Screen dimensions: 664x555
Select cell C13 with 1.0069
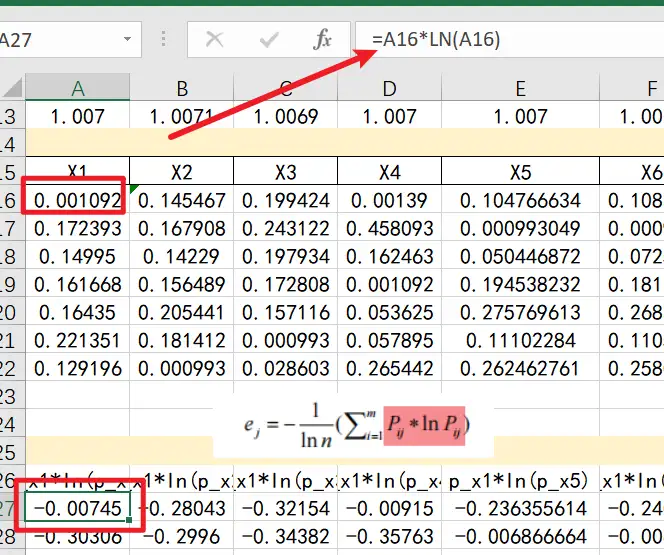point(286,116)
